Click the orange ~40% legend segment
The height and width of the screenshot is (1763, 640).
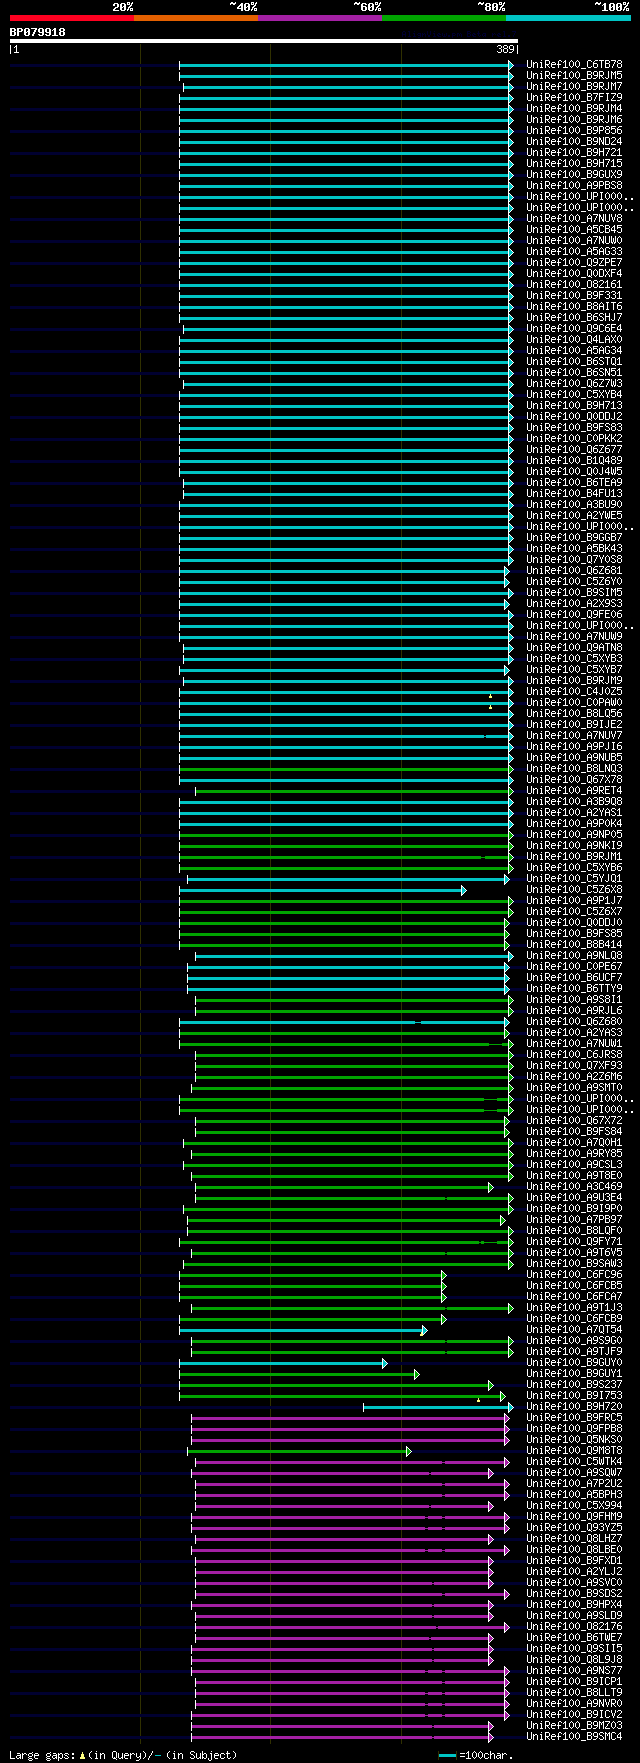pos(196,18)
